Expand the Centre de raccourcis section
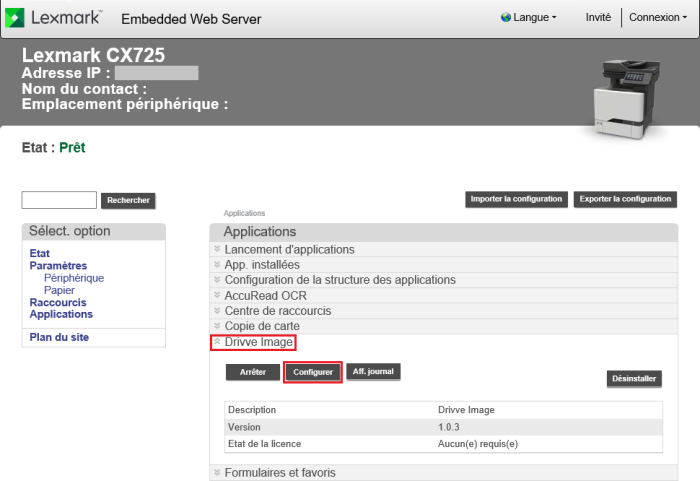The width and height of the screenshot is (700, 481). pyautogui.click(x=277, y=311)
